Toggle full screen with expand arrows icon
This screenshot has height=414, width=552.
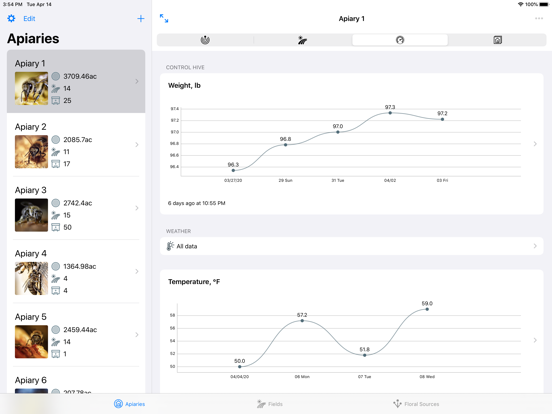coord(164,18)
